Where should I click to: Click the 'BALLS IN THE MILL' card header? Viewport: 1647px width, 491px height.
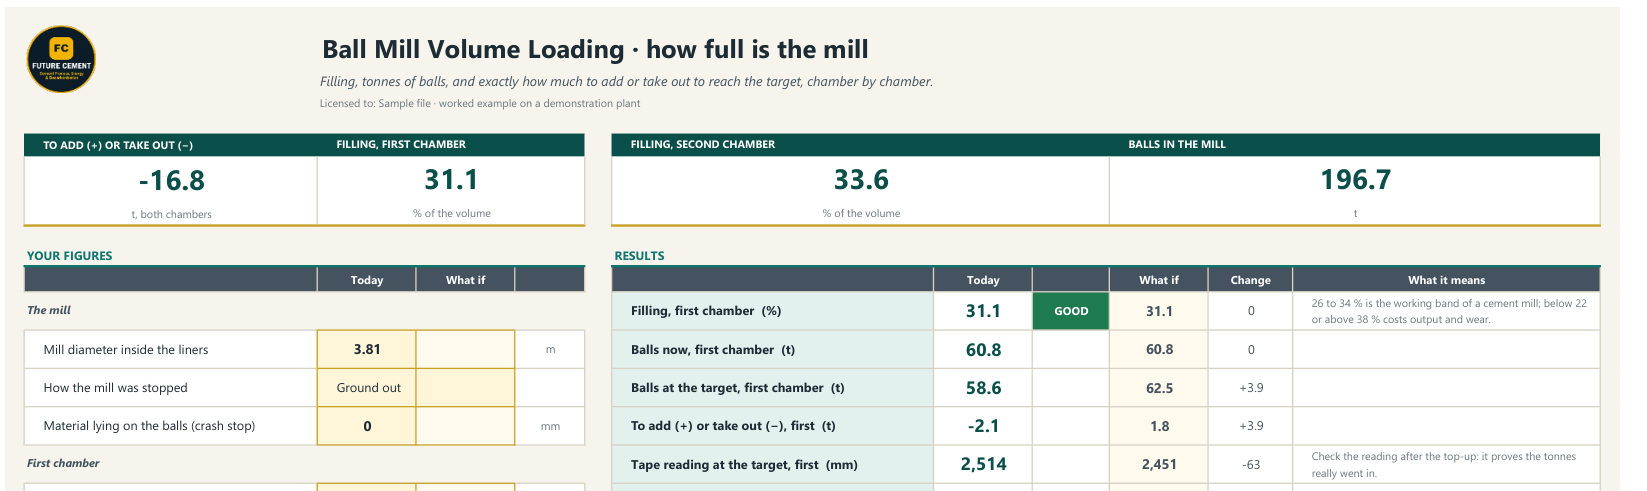[x=1176, y=144]
